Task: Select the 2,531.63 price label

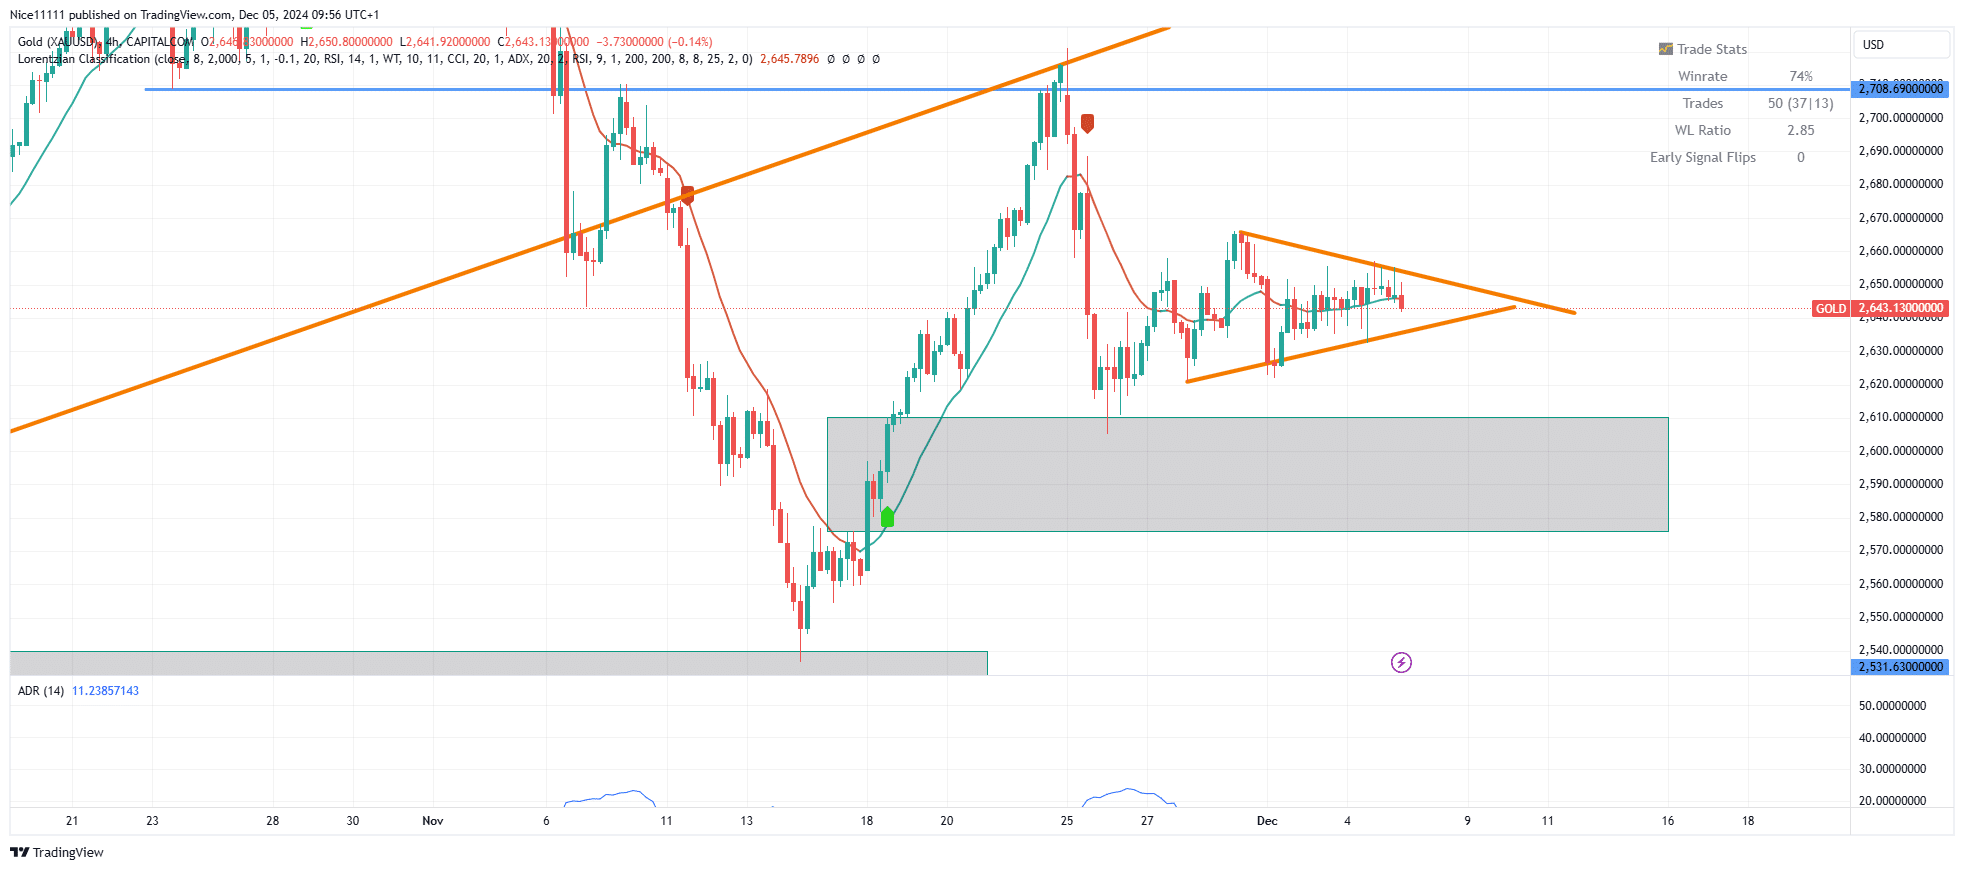Action: coord(1901,667)
